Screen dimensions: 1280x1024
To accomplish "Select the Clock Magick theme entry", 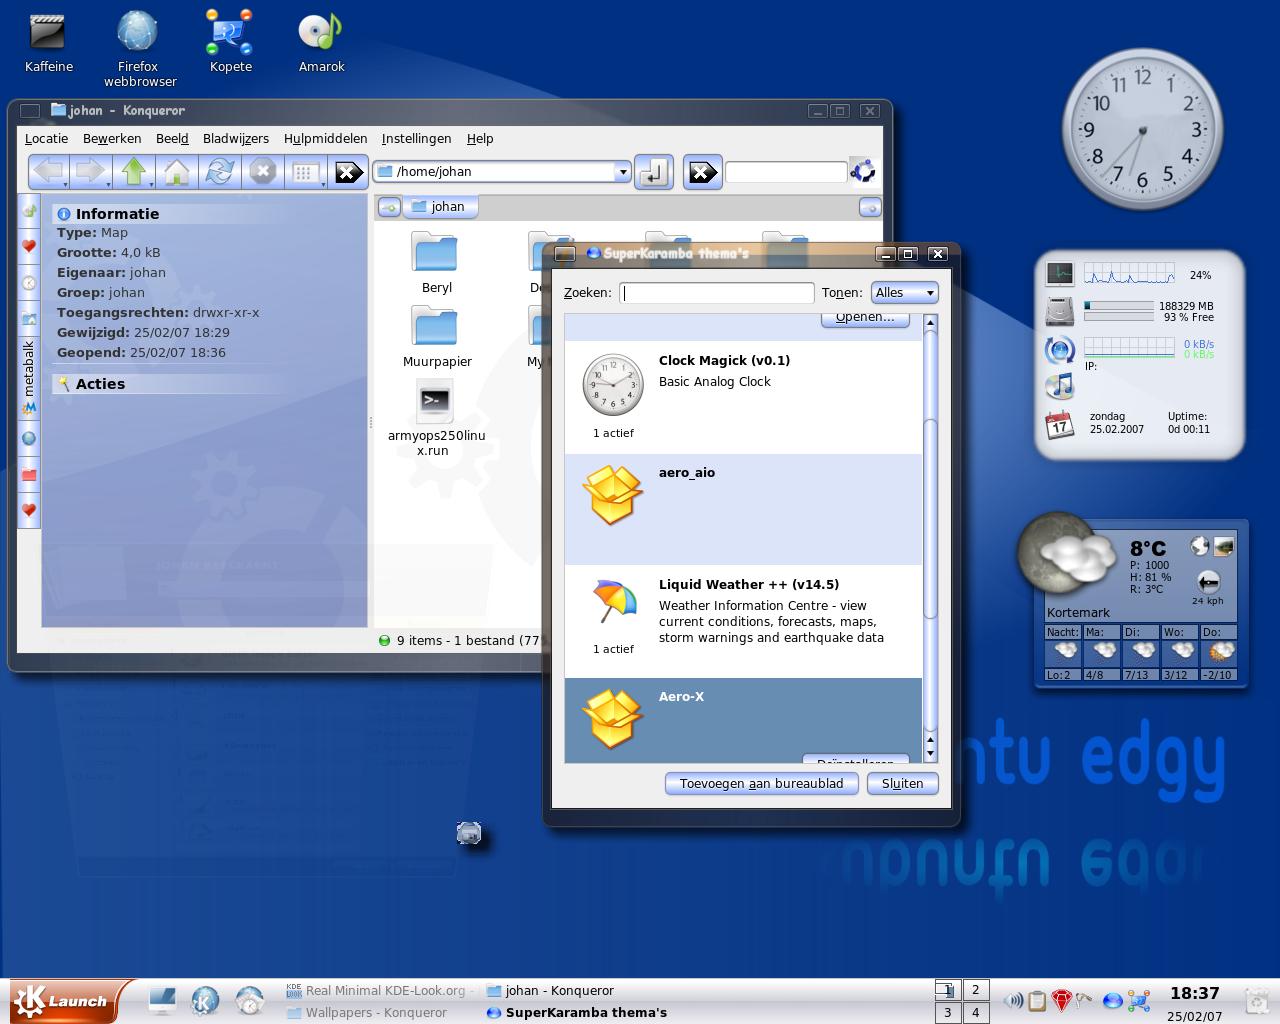I will (x=743, y=397).
